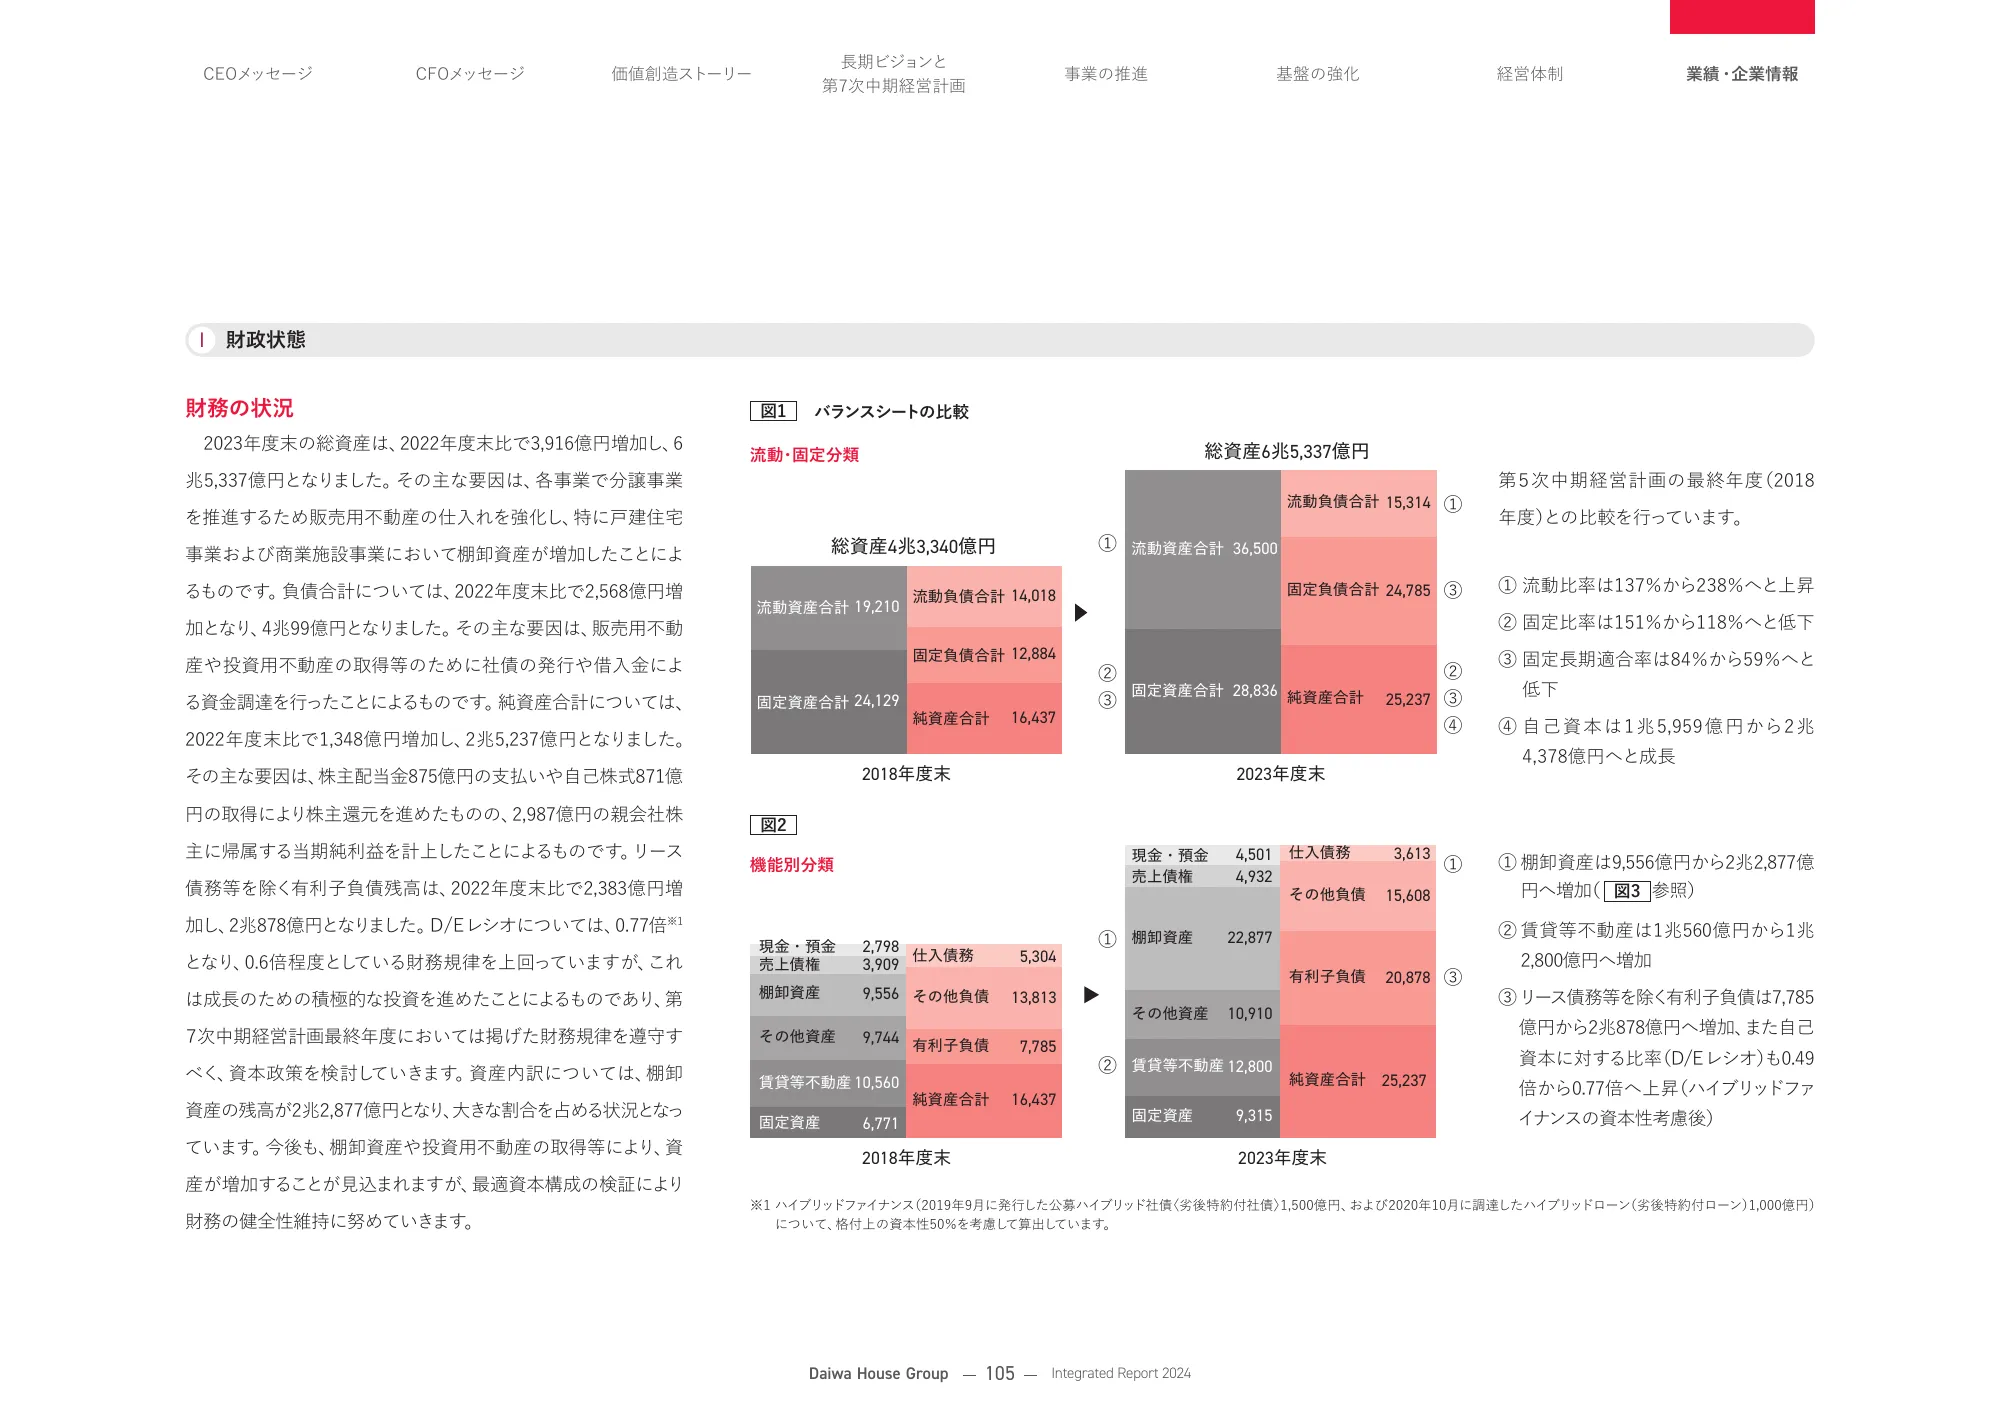Click 流動負債合計 15,314 block

tap(1358, 503)
